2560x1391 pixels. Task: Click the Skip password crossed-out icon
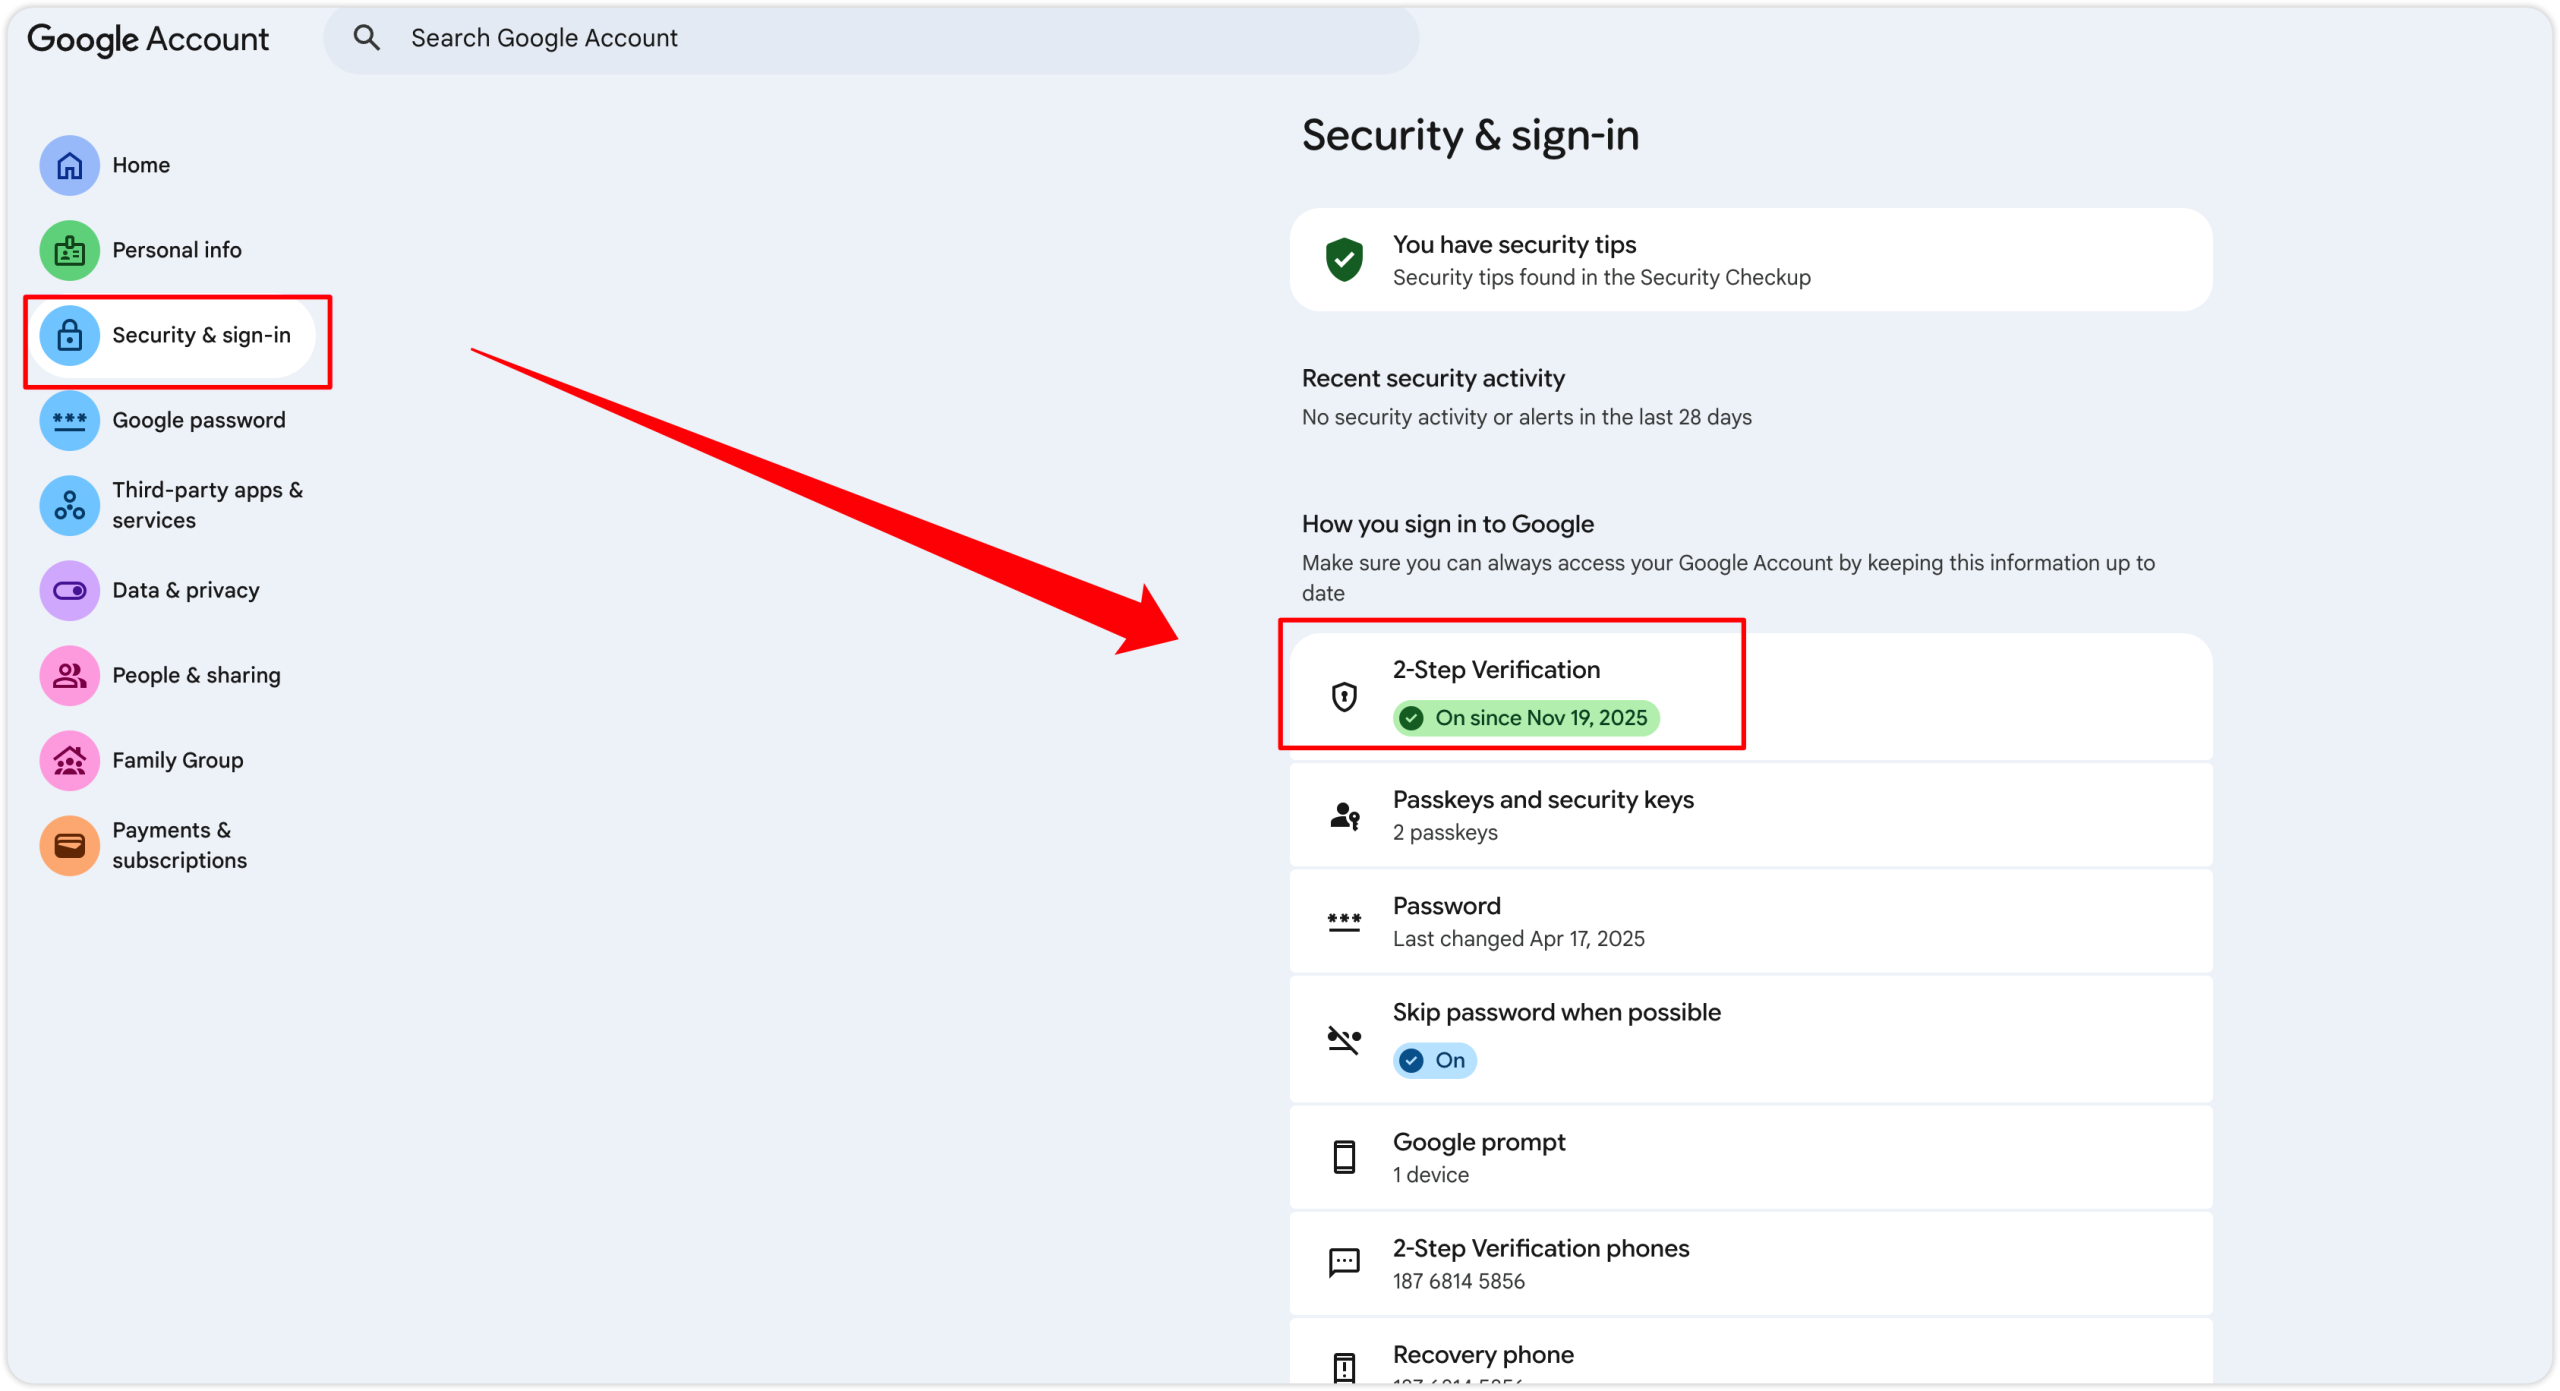click(1344, 1040)
